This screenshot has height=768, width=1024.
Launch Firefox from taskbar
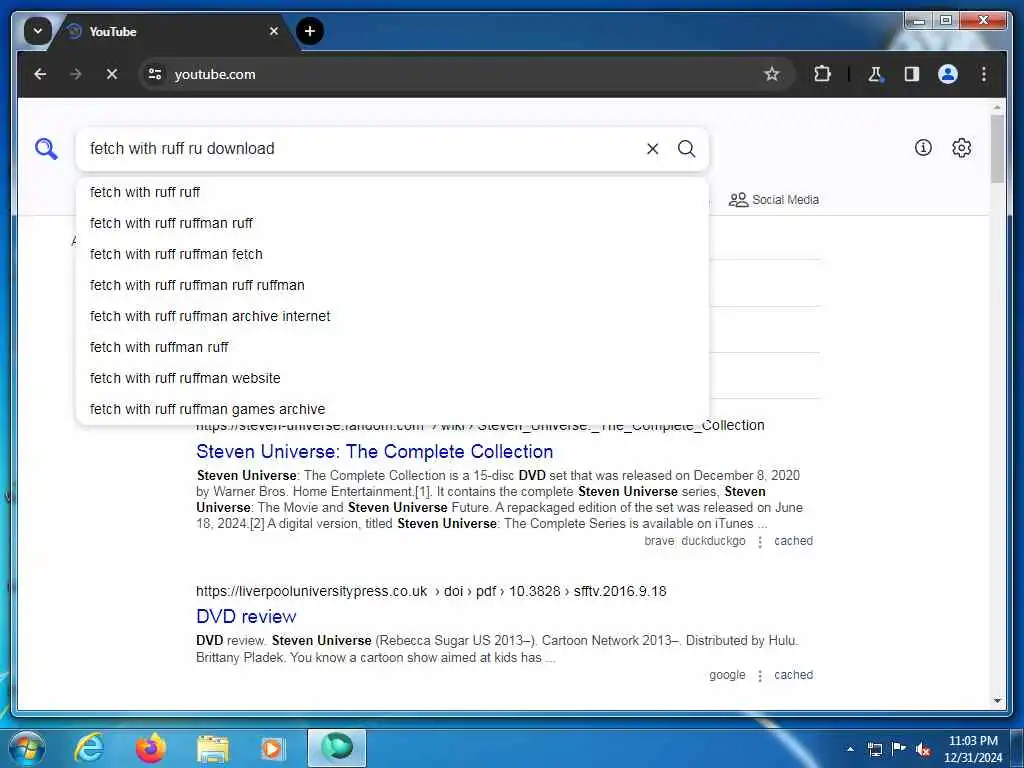tap(151, 748)
